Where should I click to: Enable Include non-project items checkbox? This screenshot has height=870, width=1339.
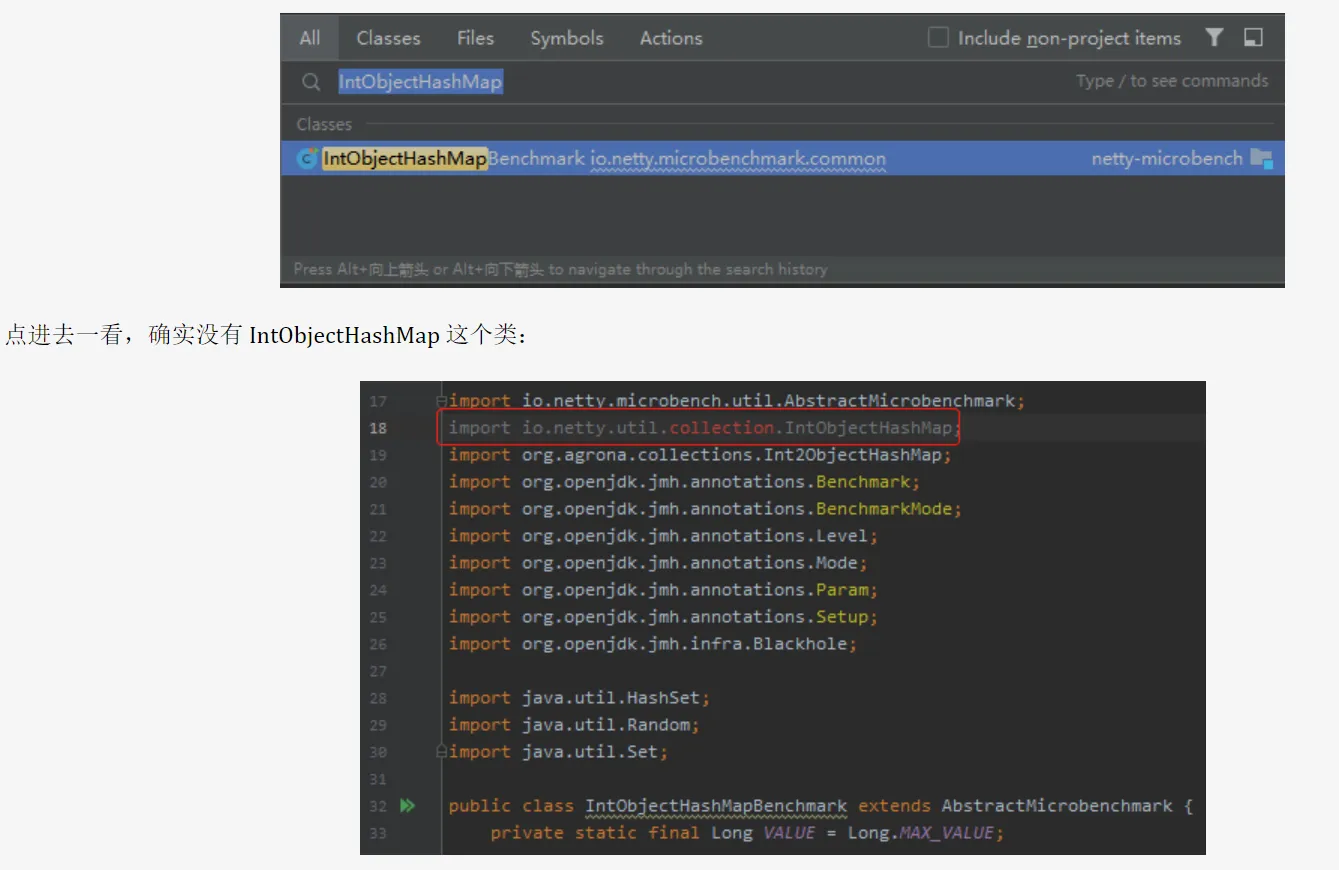938,38
